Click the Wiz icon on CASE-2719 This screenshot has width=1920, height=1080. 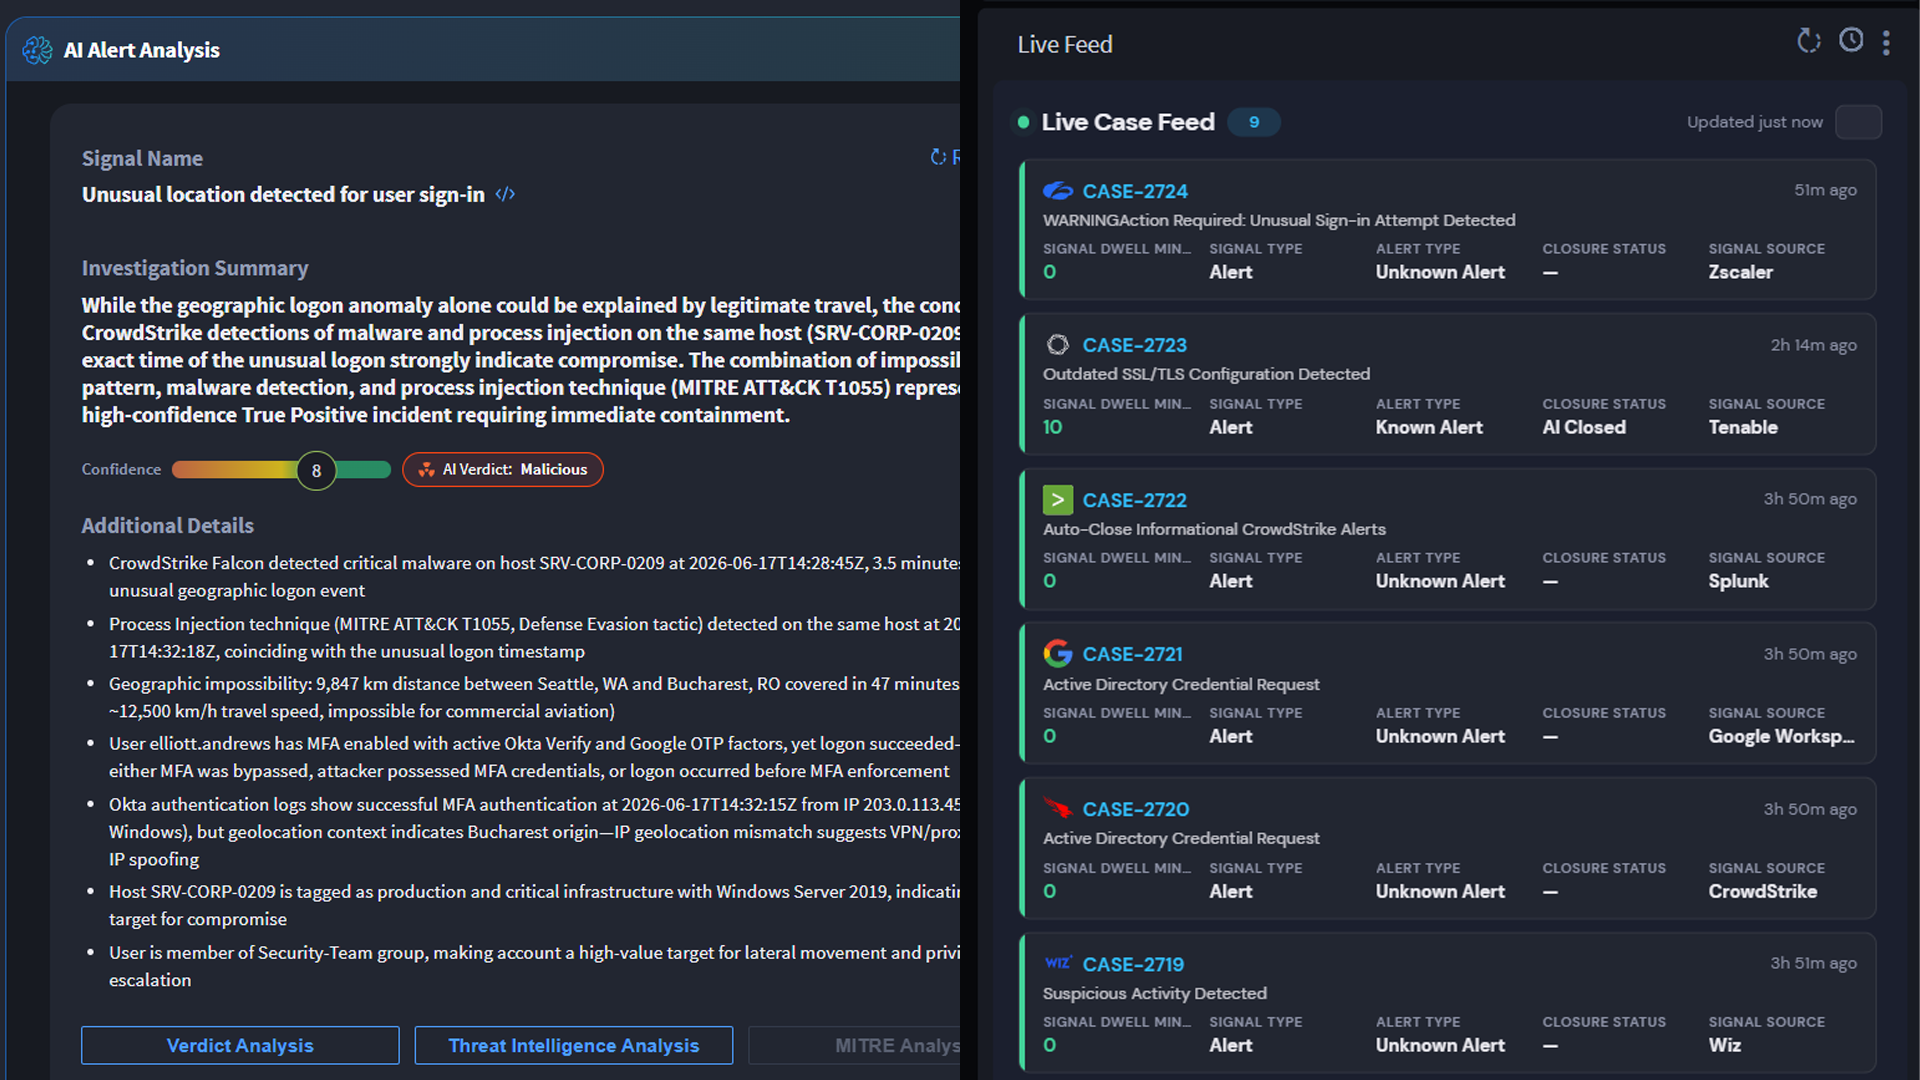[1057, 962]
